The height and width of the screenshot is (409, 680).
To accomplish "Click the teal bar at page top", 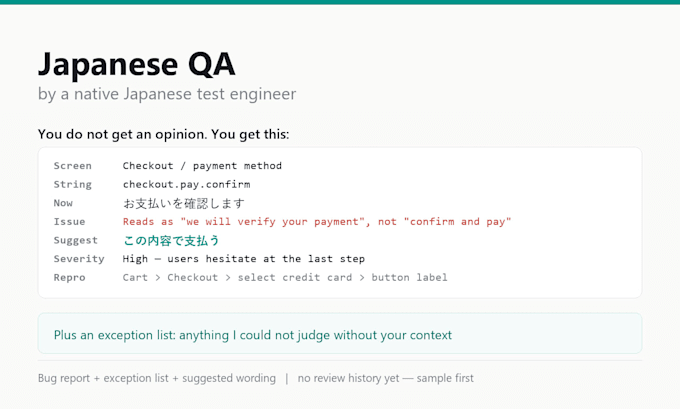I will point(340,2).
